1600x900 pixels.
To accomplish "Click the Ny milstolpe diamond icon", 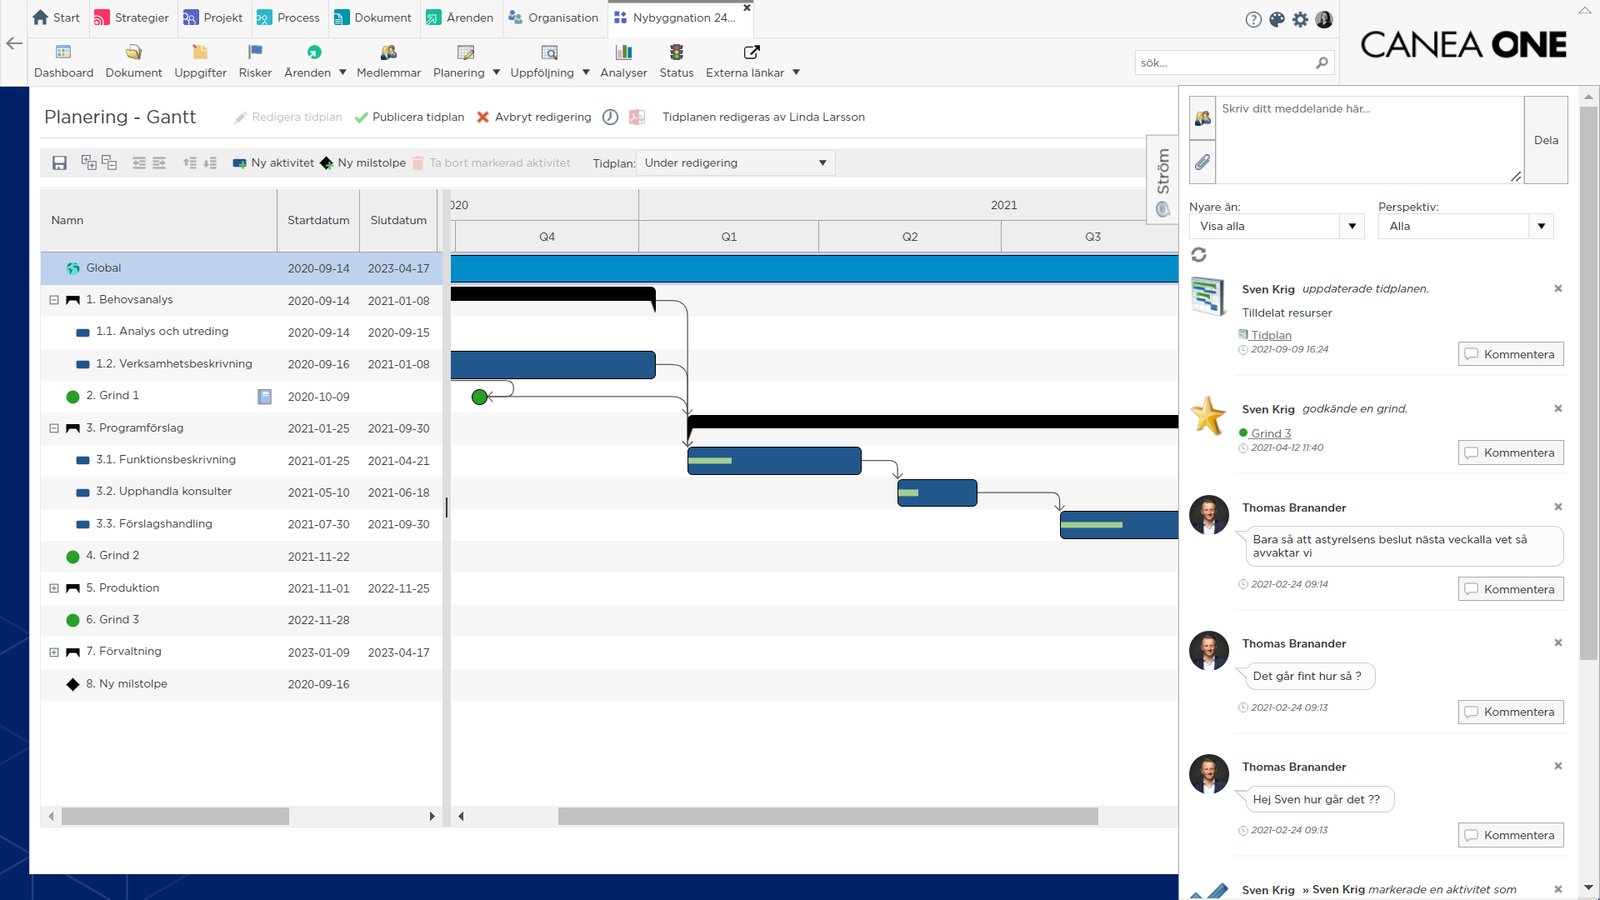I will point(326,163).
